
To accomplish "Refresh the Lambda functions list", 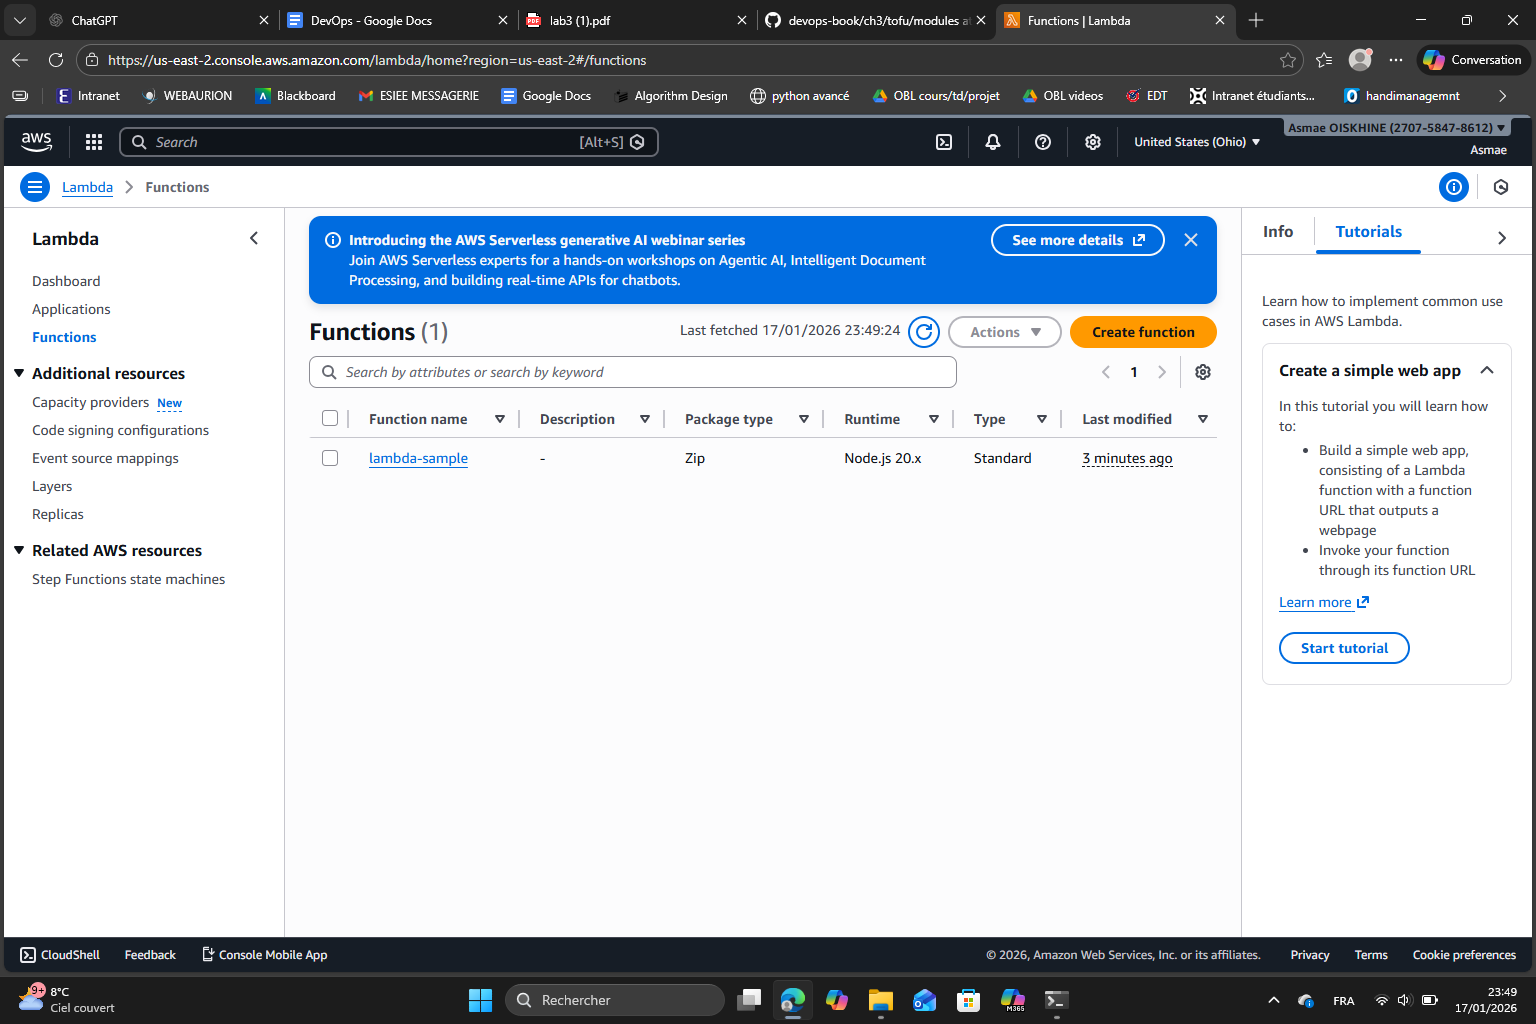I will tap(923, 332).
